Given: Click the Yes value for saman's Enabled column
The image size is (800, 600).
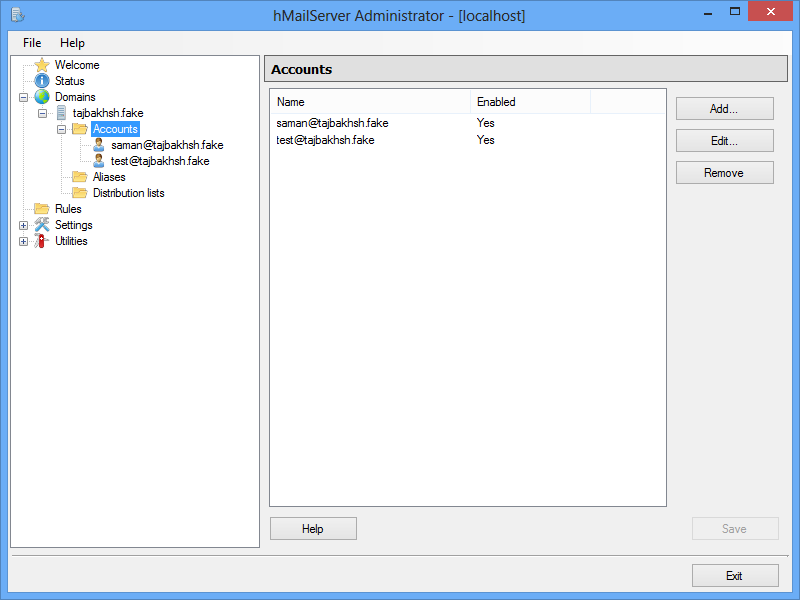Looking at the screenshot, I should pos(486,123).
